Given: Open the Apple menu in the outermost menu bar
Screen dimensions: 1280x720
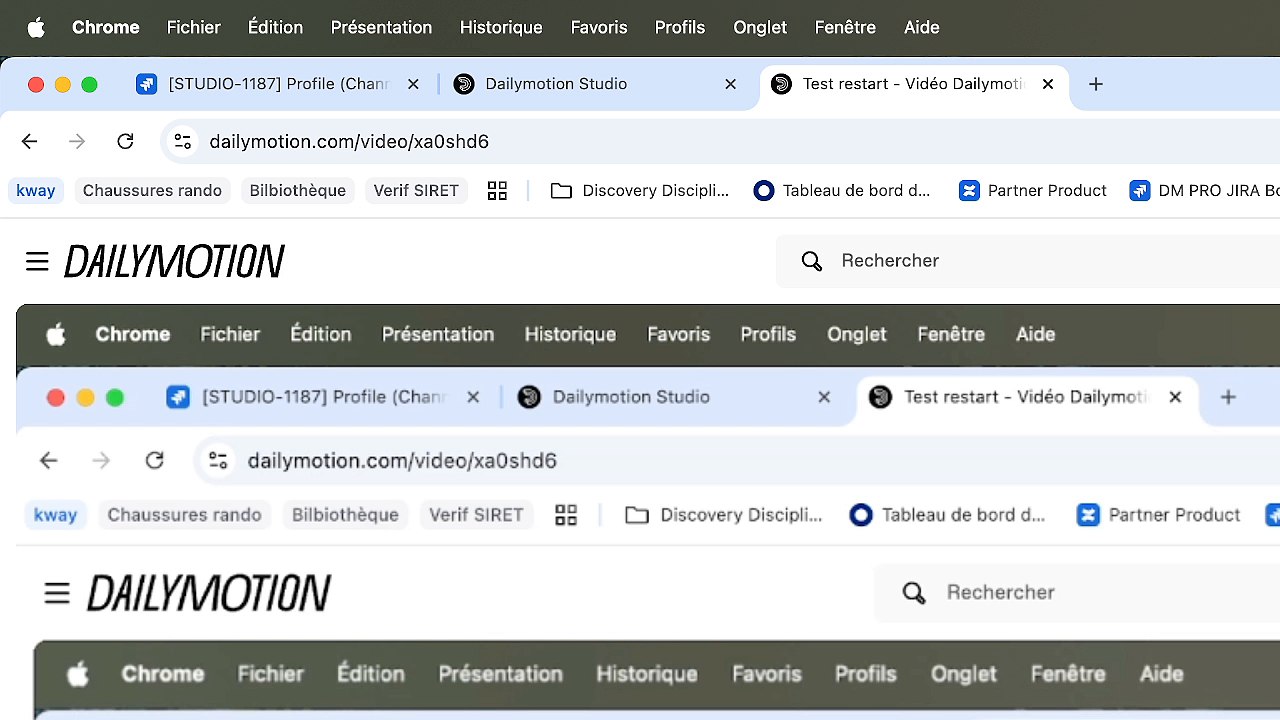Looking at the screenshot, I should coord(36,28).
